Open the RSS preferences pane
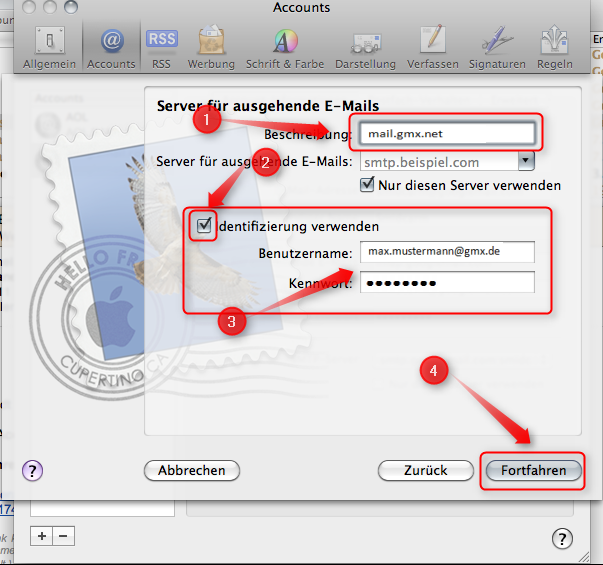603x565 pixels. [x=162, y=48]
